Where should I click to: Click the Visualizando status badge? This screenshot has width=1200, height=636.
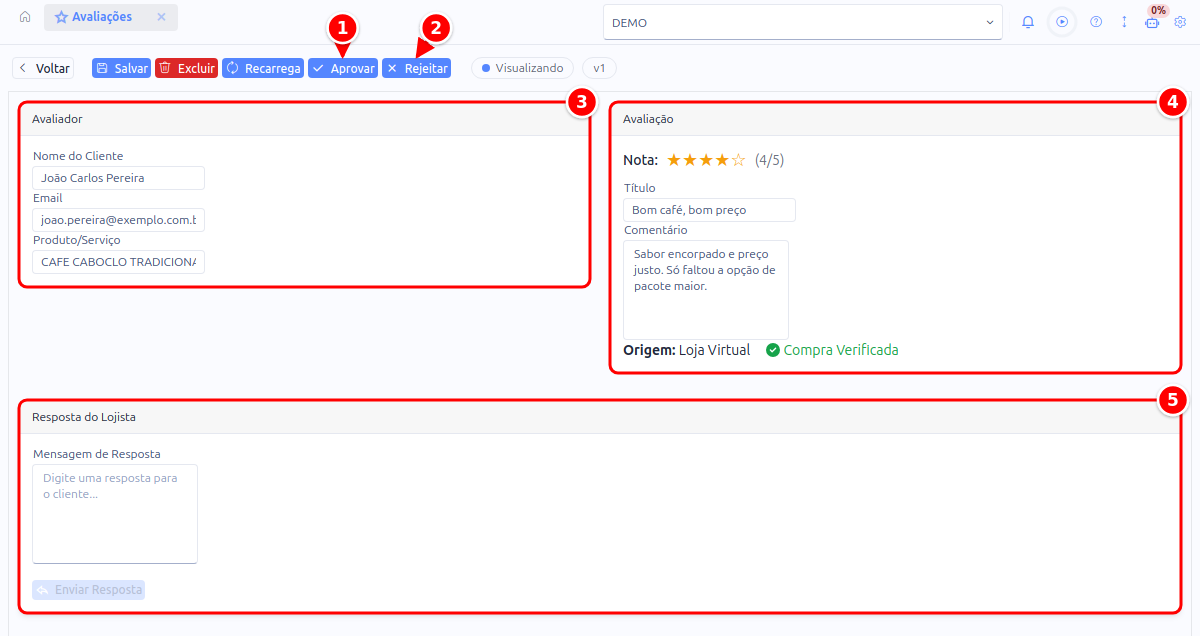[x=522, y=68]
